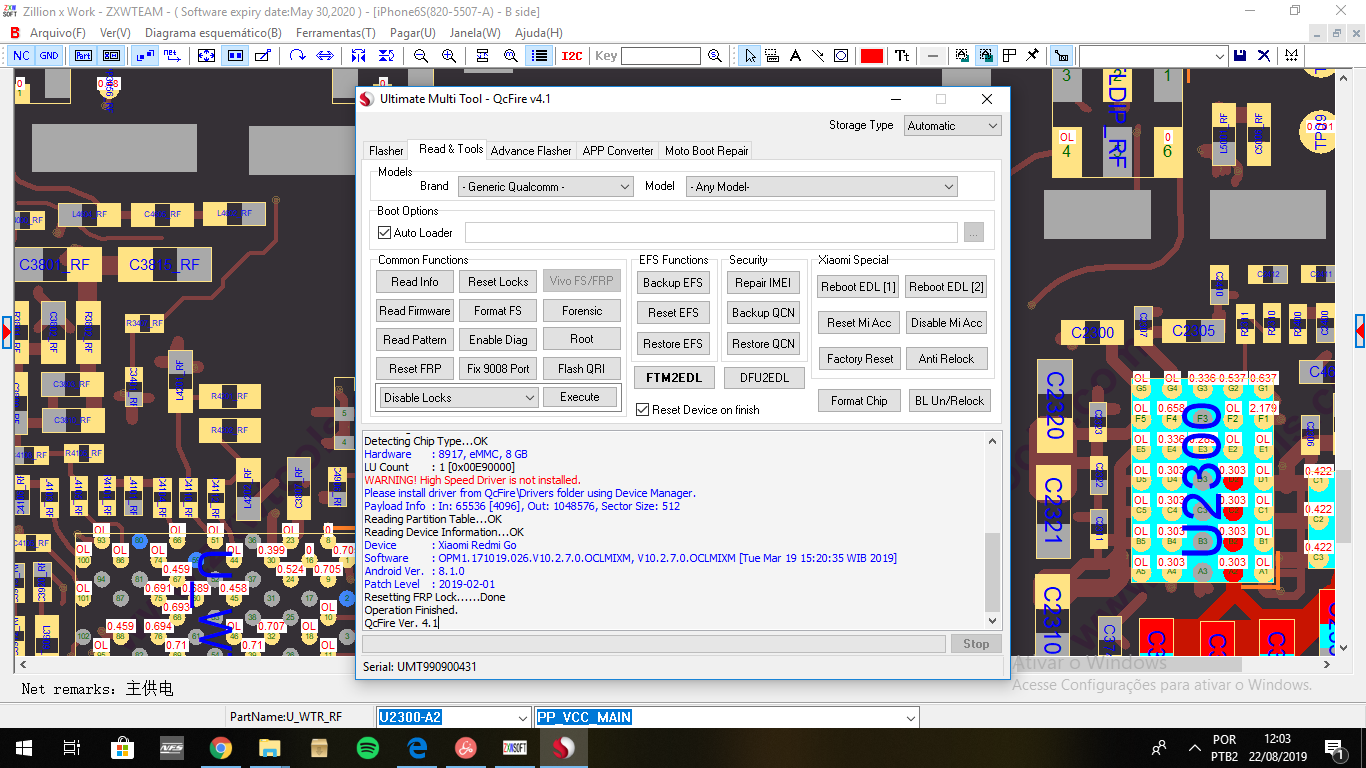Image resolution: width=1366 pixels, height=768 pixels.
Task: Open the empty toolbar combo box
Action: point(1153,56)
